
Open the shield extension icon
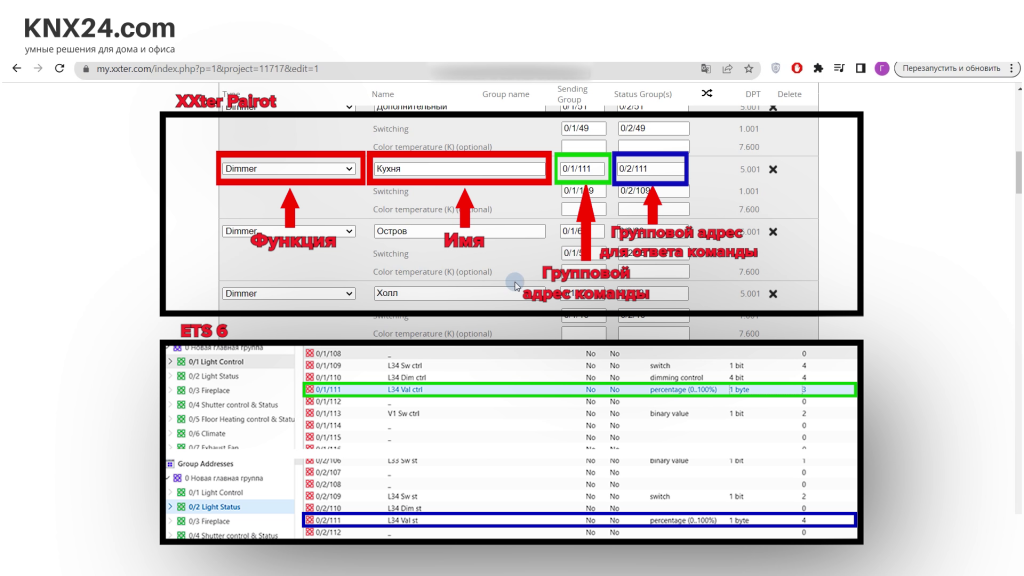point(776,69)
